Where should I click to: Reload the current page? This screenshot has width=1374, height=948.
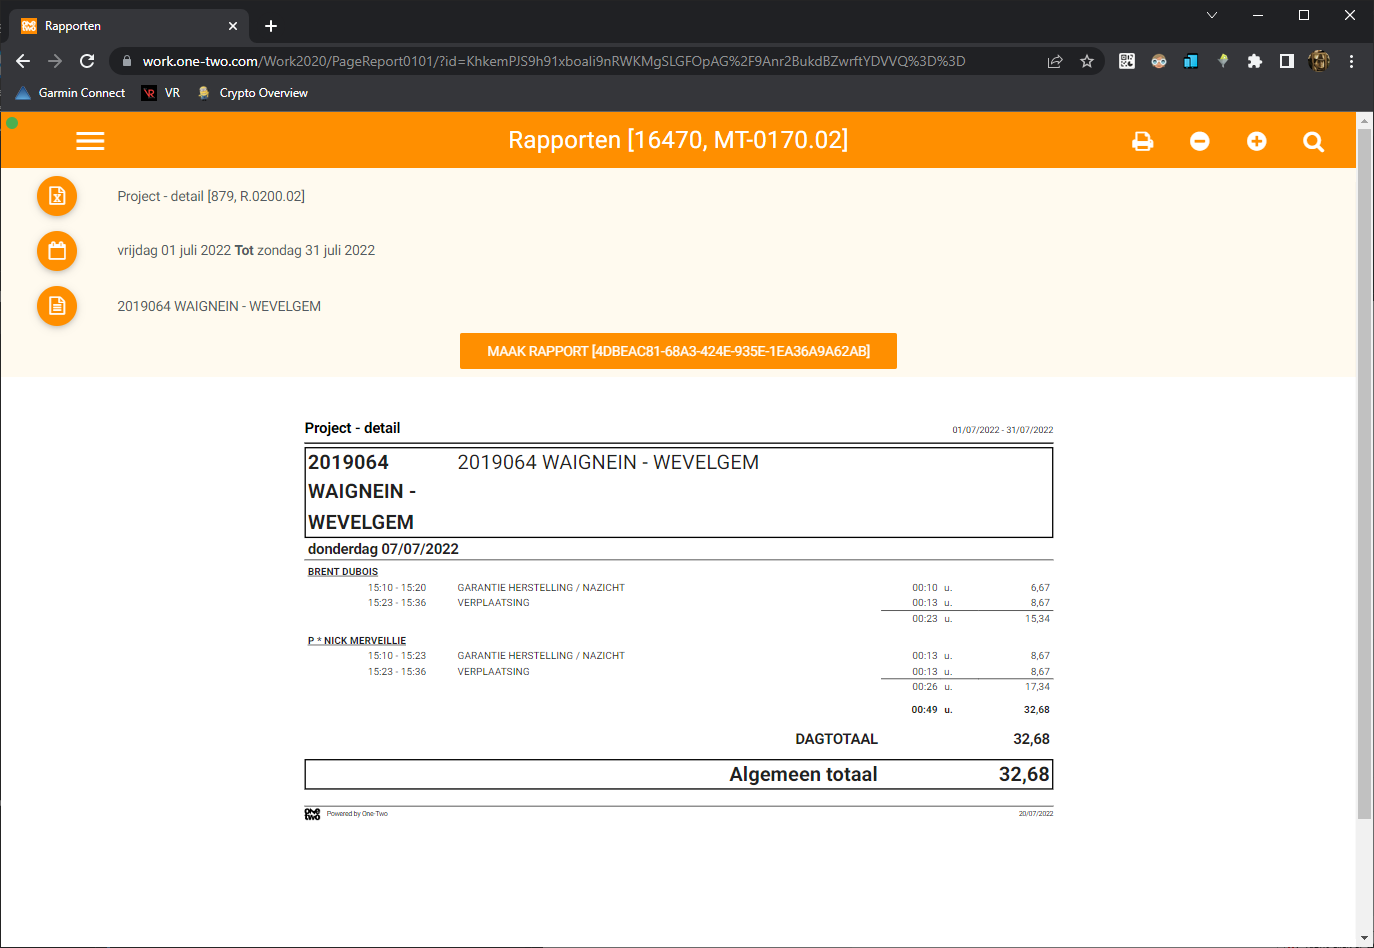point(87,61)
